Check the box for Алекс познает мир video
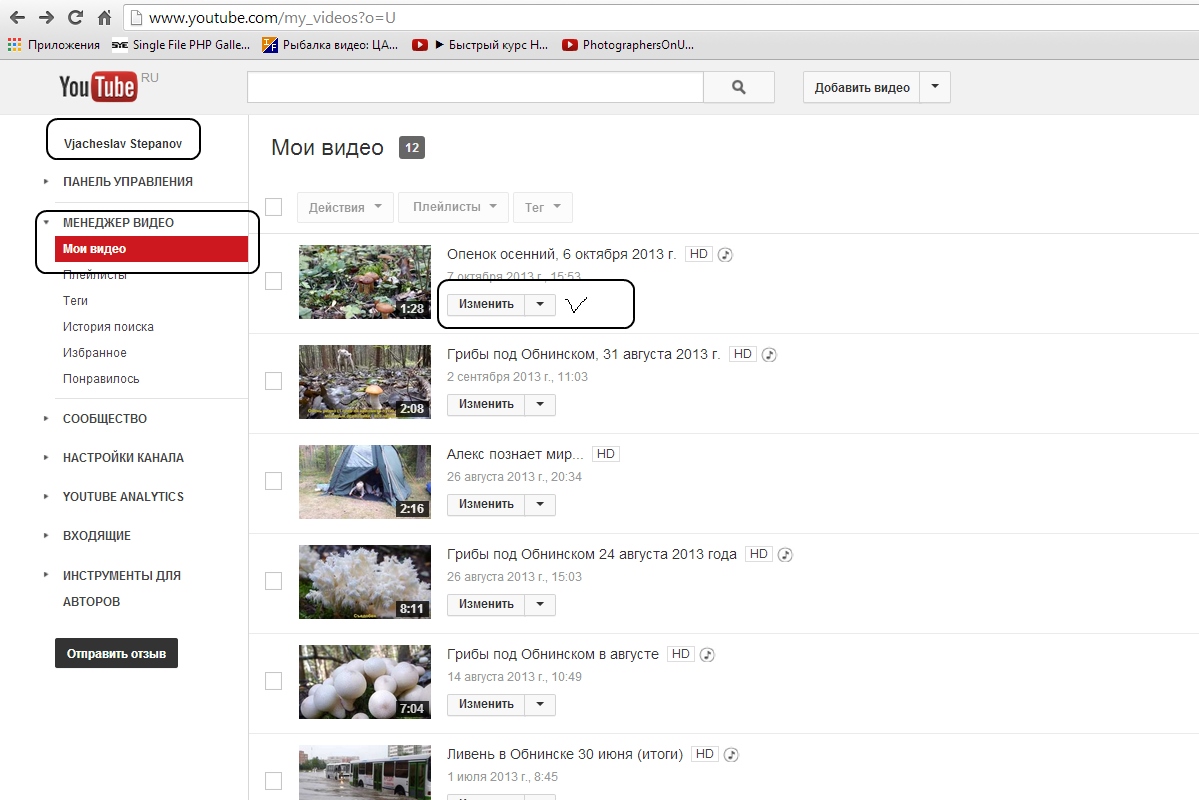This screenshot has height=800, width=1199. (273, 481)
